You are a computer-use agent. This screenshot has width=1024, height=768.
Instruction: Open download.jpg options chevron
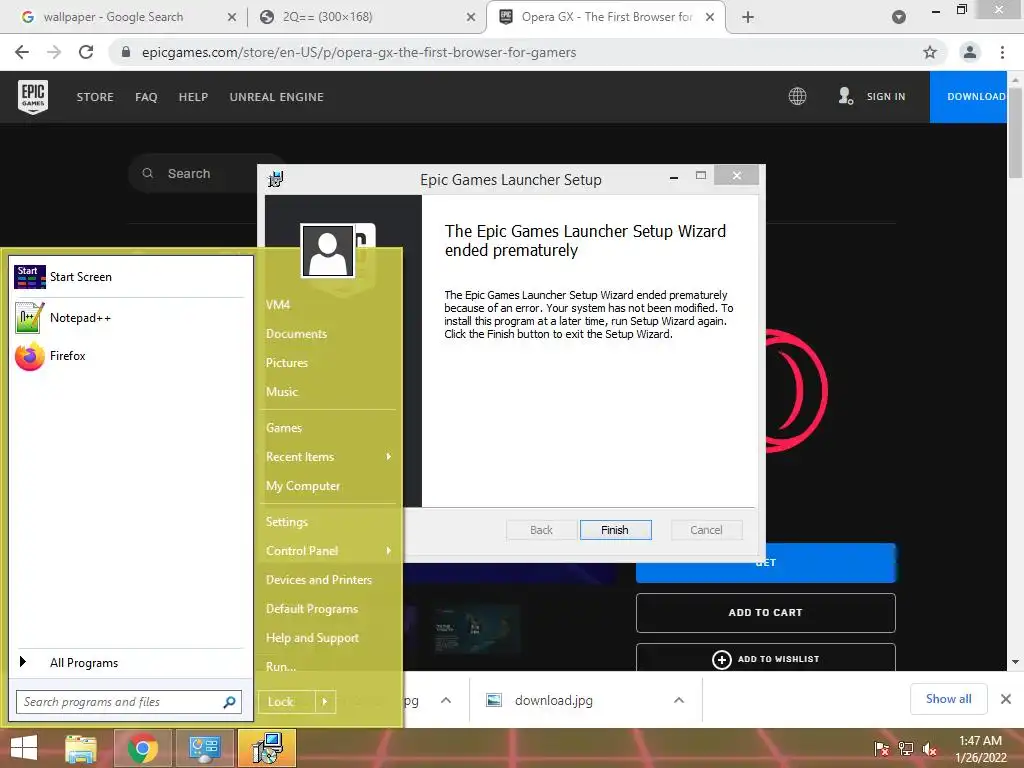click(x=679, y=700)
